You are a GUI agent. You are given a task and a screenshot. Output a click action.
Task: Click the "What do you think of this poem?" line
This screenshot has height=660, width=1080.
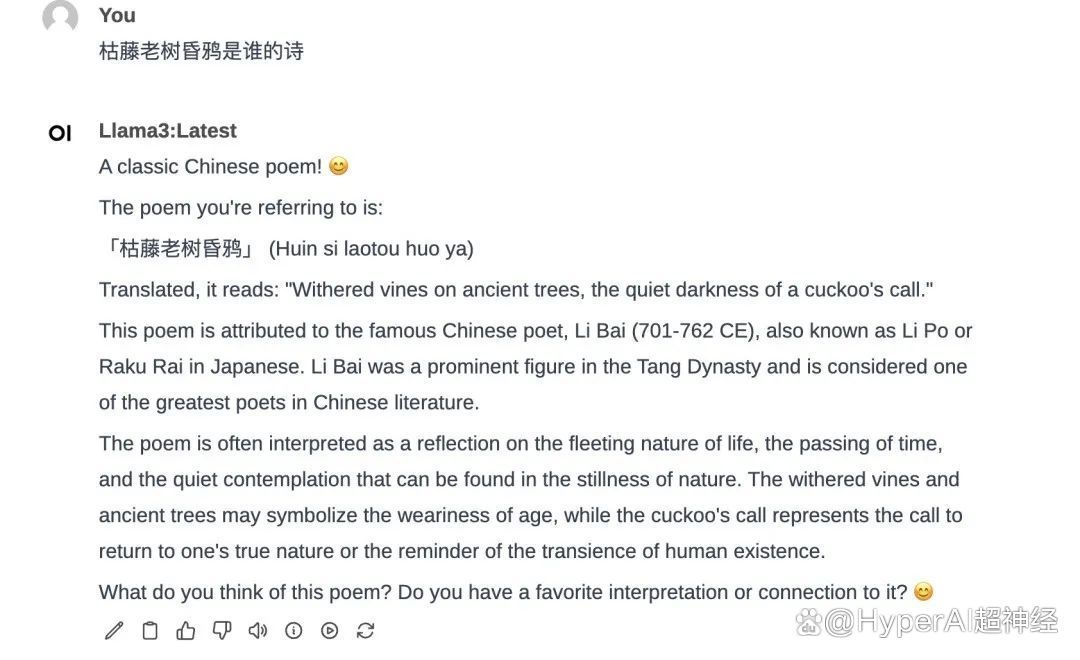pos(503,592)
